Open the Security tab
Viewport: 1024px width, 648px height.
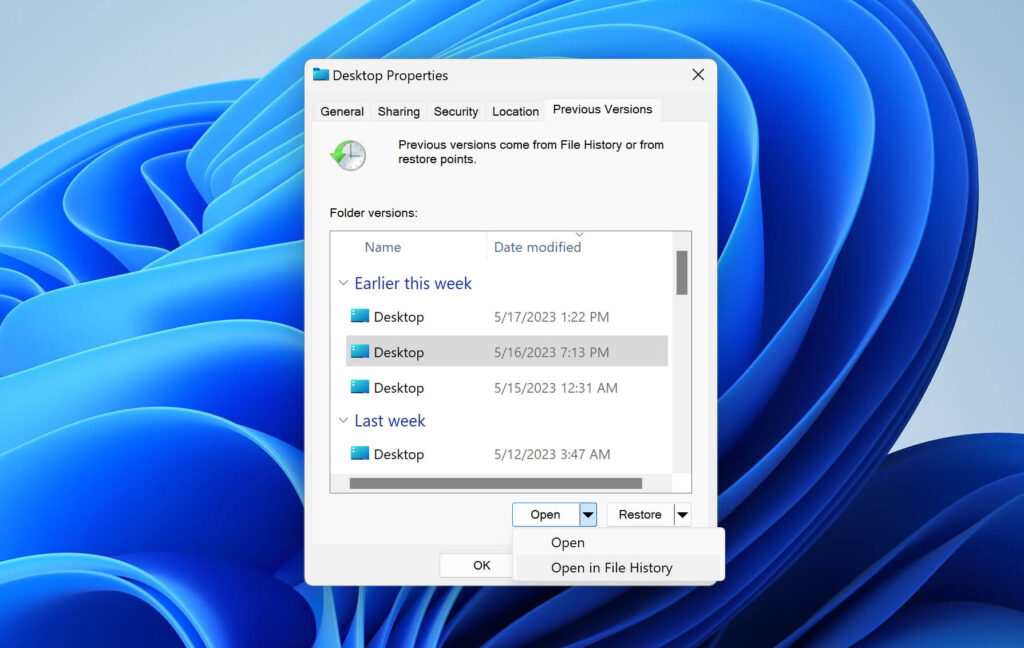(455, 111)
